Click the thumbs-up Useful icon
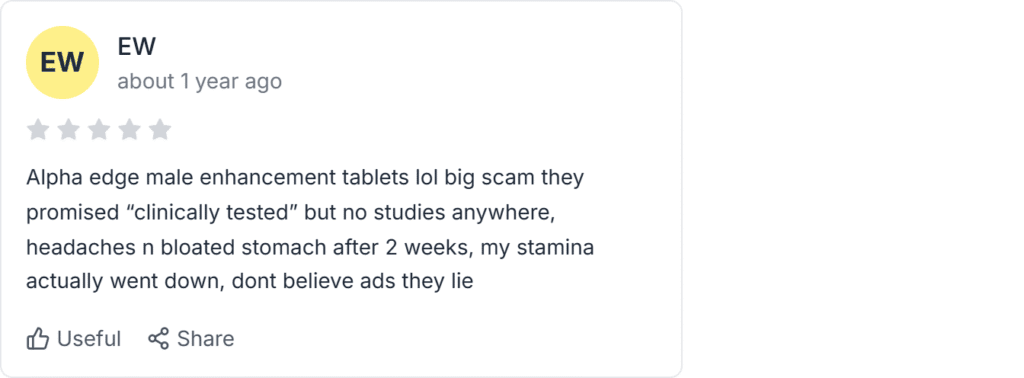This screenshot has height=378, width=1024. [38, 339]
